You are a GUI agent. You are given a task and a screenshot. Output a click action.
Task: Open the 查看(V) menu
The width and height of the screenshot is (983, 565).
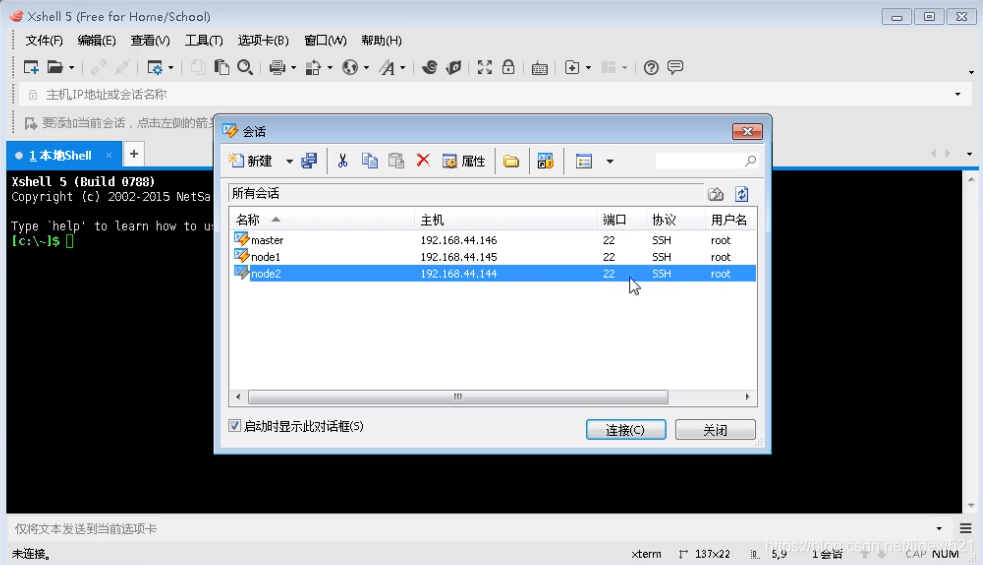pos(150,41)
